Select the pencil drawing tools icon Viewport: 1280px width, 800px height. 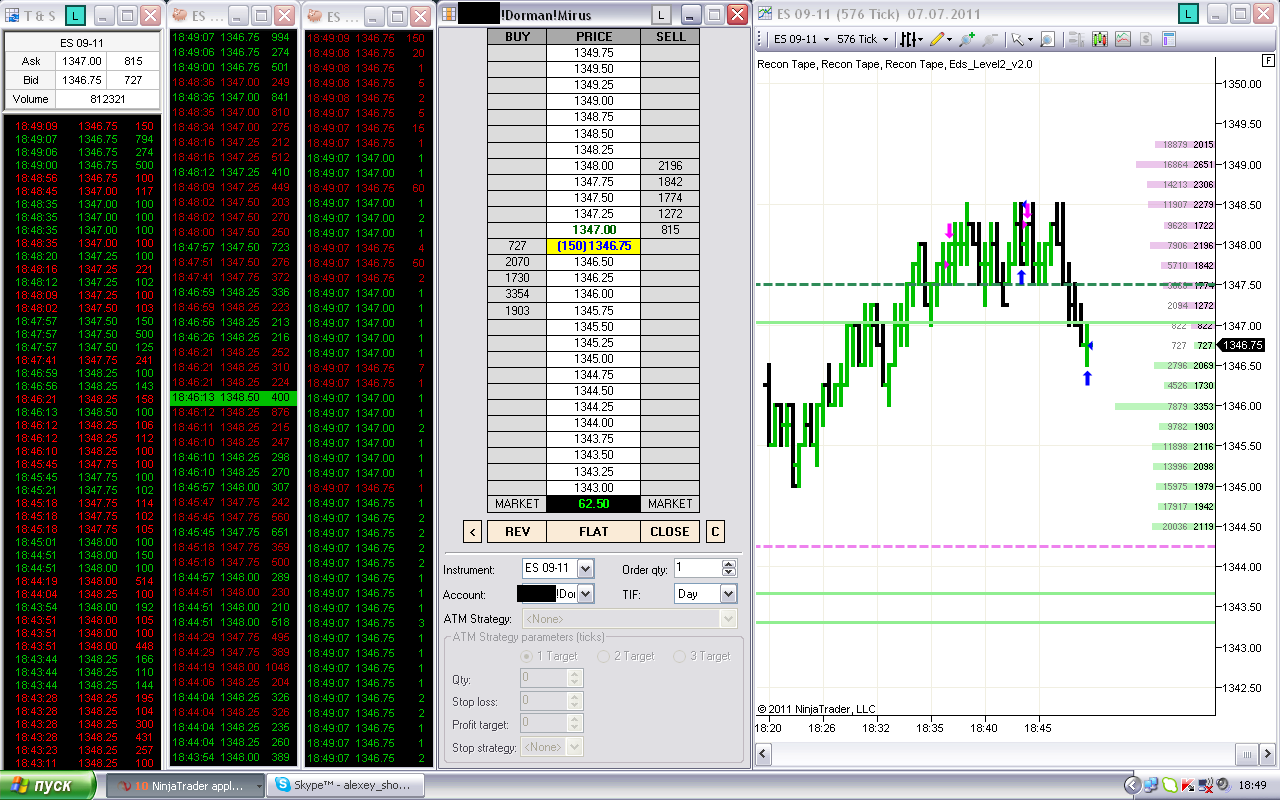(x=937, y=39)
